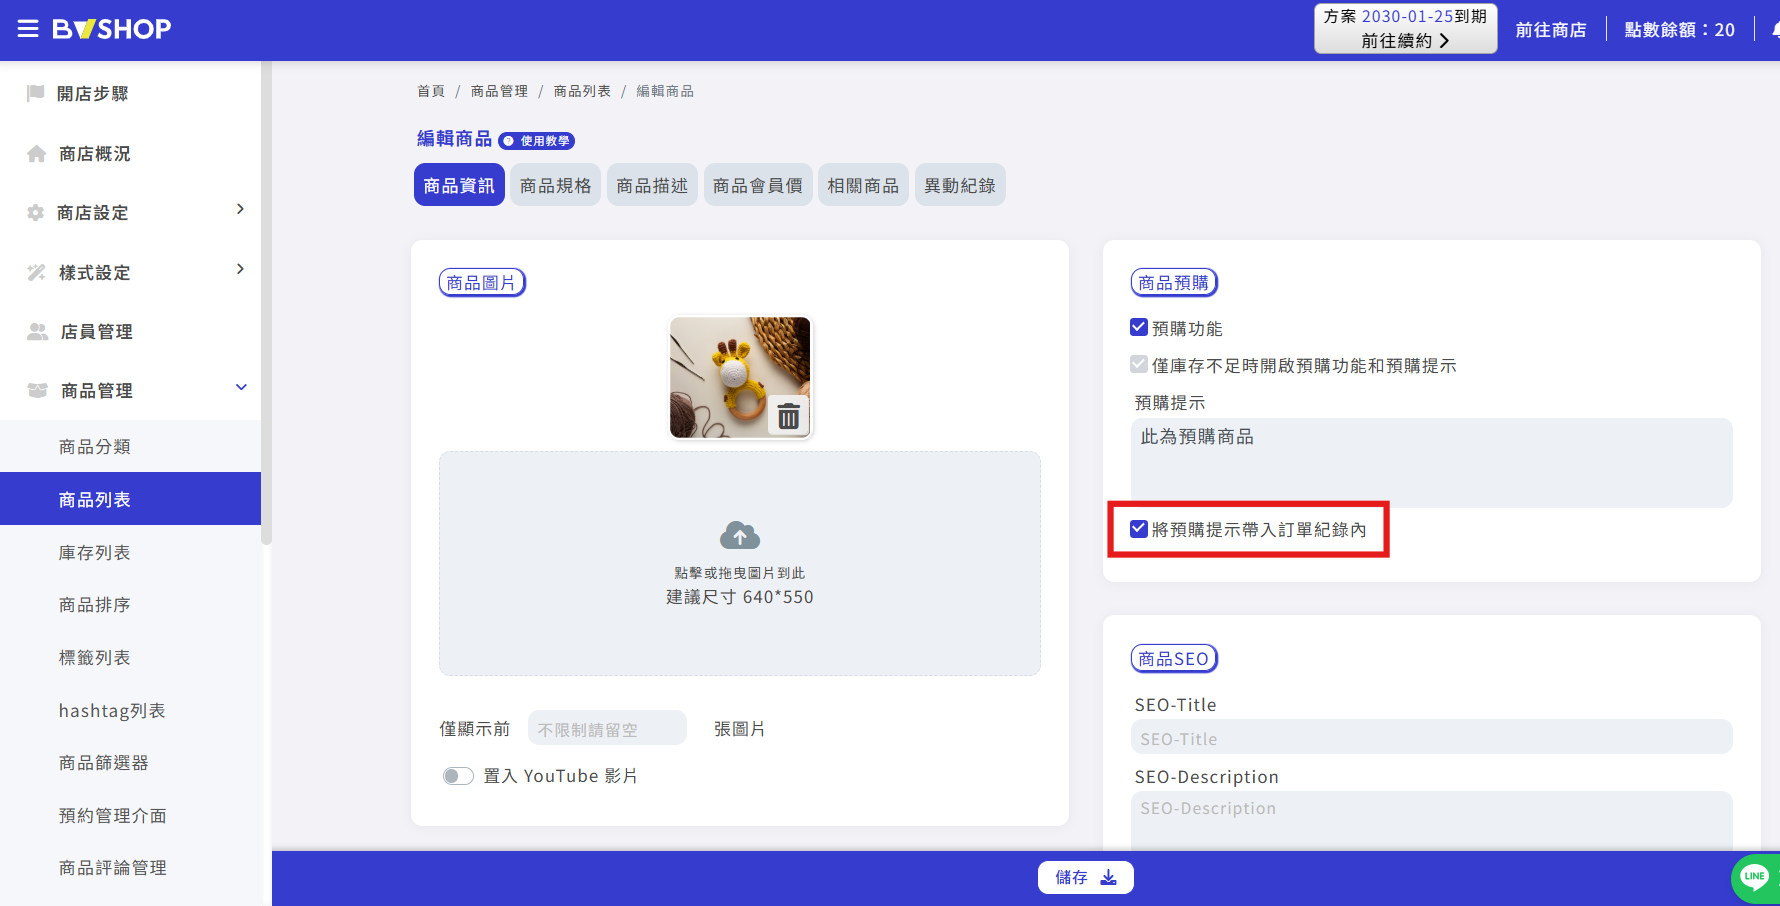Collapse the 商品管理 chevron
This screenshot has height=906, width=1780.
(x=241, y=387)
